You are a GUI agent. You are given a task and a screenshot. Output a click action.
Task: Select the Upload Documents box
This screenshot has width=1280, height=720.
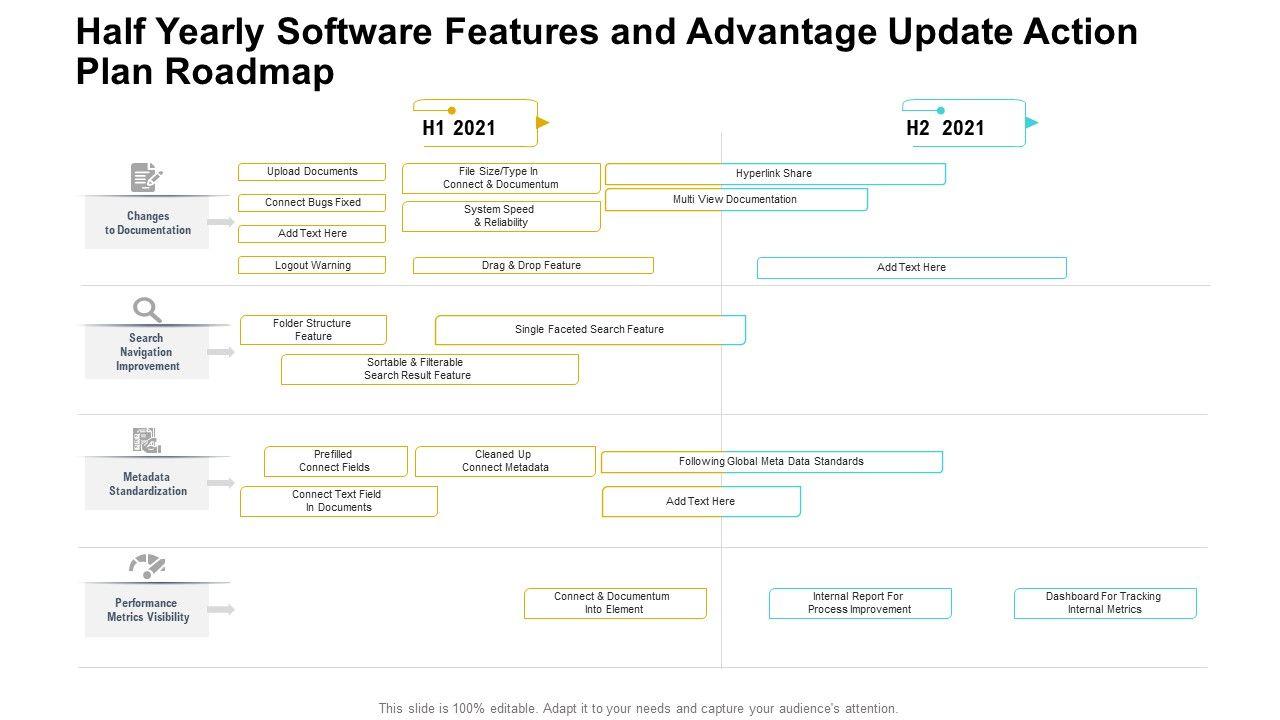click(312, 172)
